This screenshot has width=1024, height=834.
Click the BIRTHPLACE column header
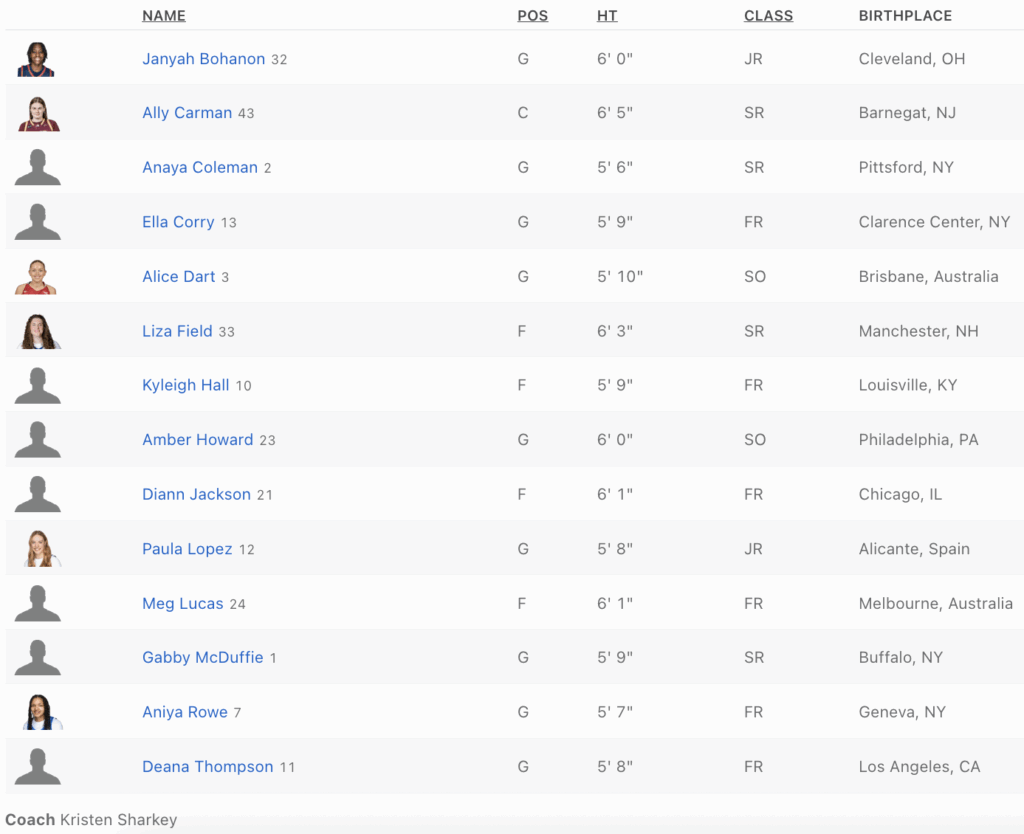click(x=905, y=16)
